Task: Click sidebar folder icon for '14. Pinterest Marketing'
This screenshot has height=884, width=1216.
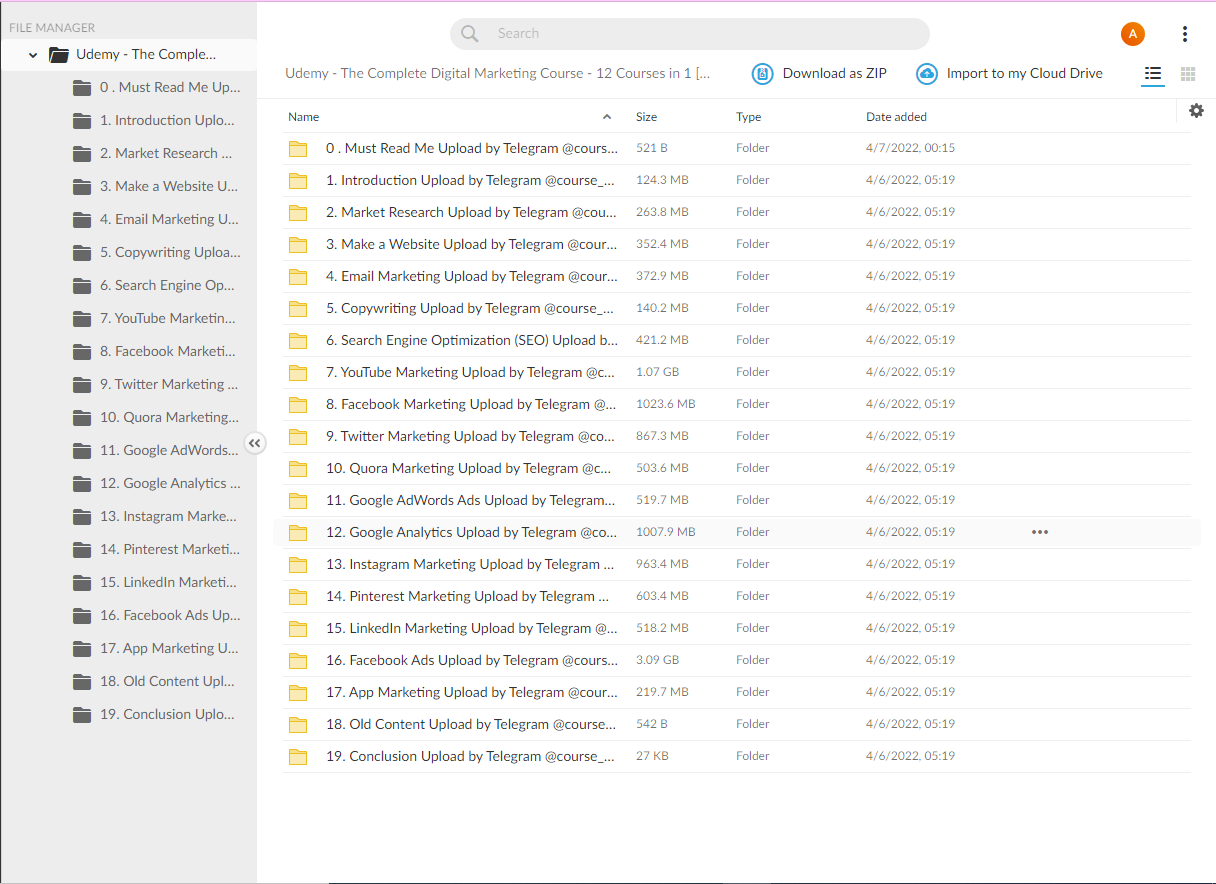Action: (82, 550)
